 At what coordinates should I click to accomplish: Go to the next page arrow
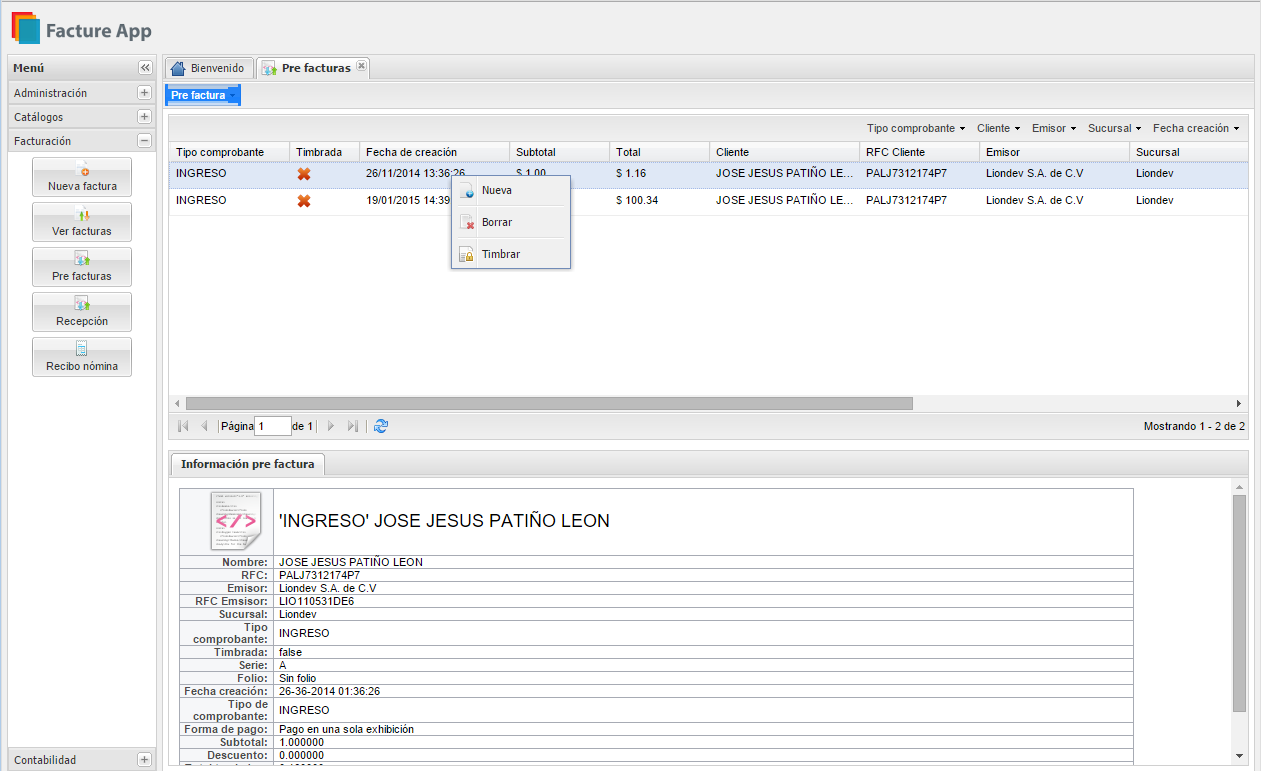point(331,426)
